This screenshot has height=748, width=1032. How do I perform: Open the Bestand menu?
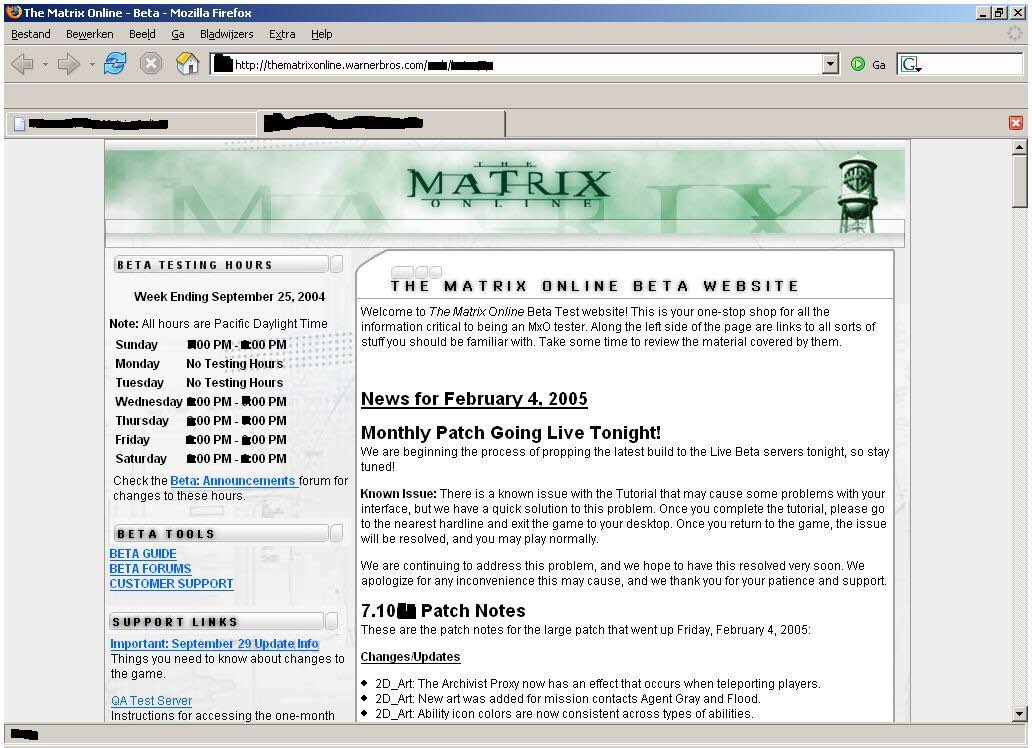click(30, 34)
